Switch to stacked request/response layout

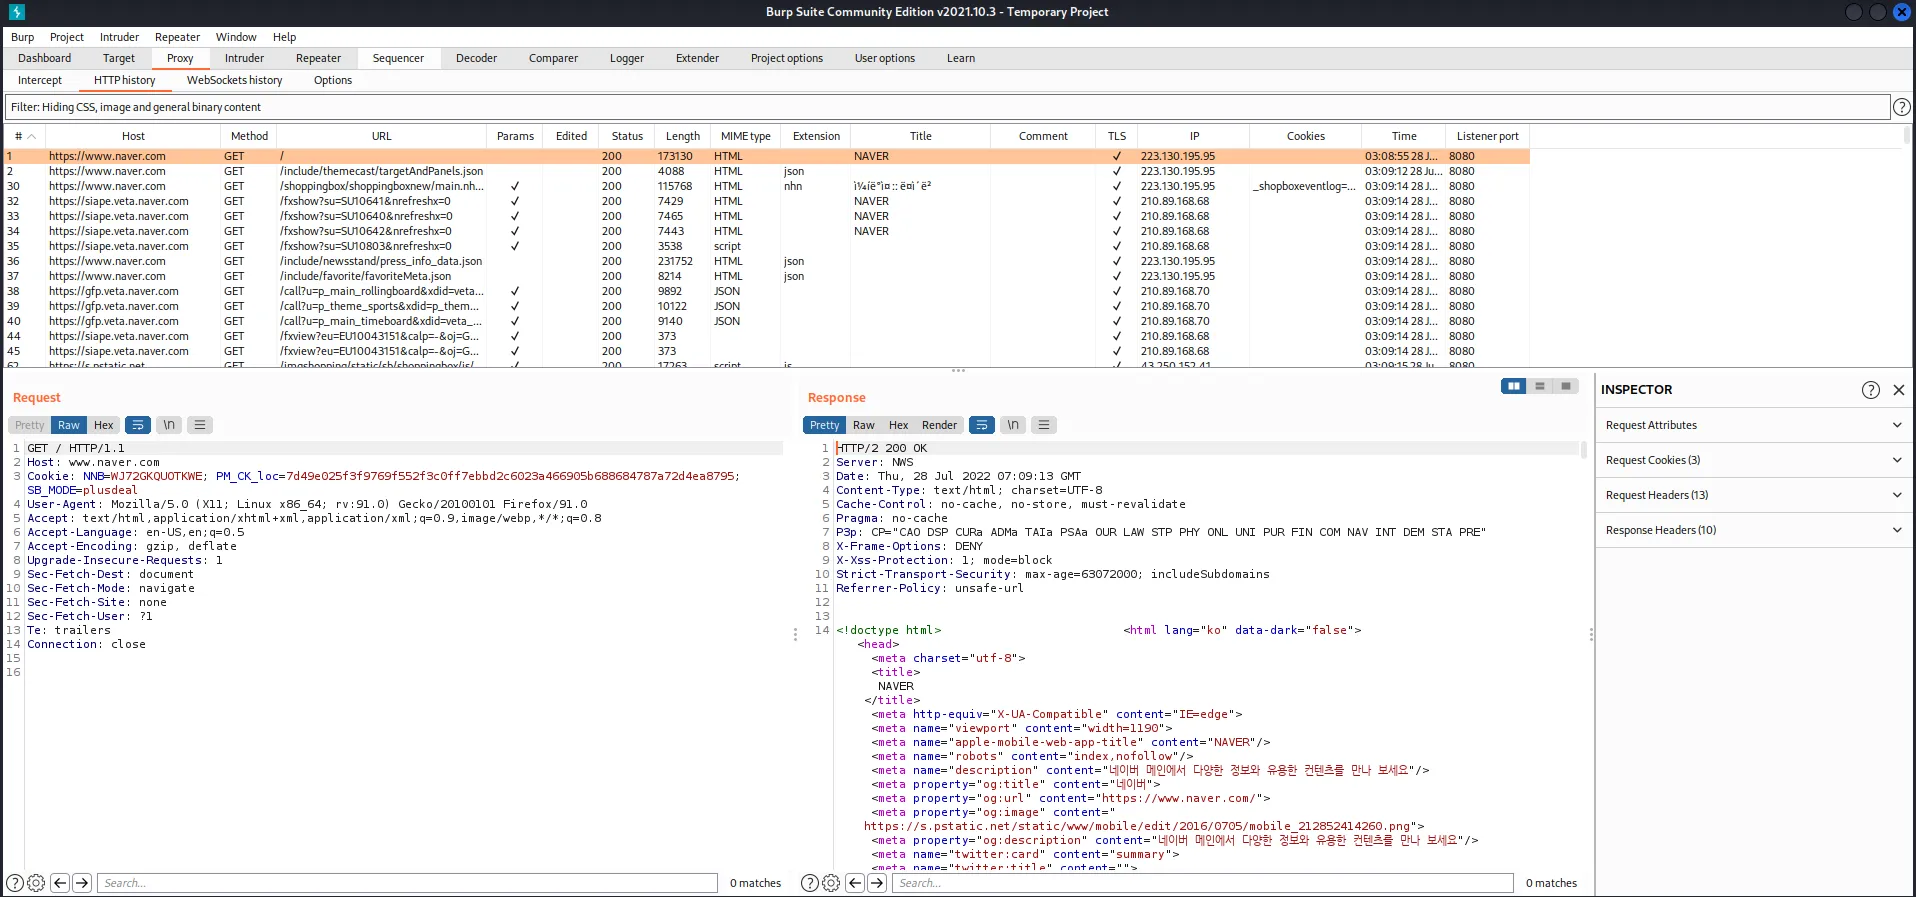(x=1540, y=386)
